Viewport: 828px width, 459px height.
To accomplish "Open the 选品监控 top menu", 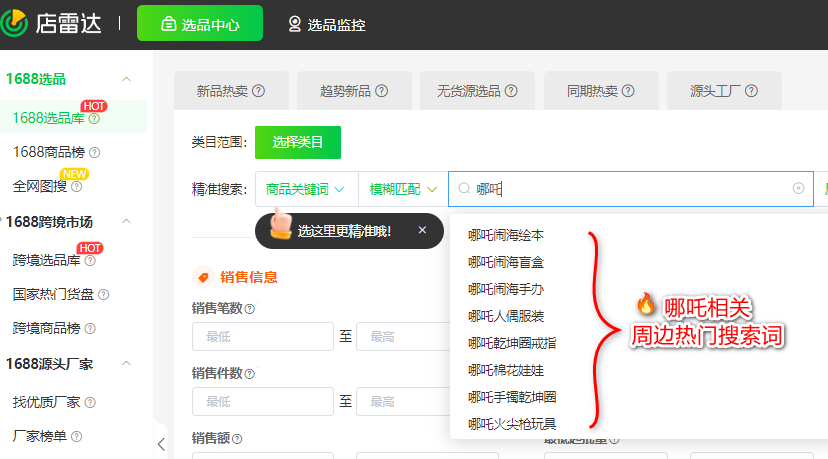I will pyautogui.click(x=326, y=24).
